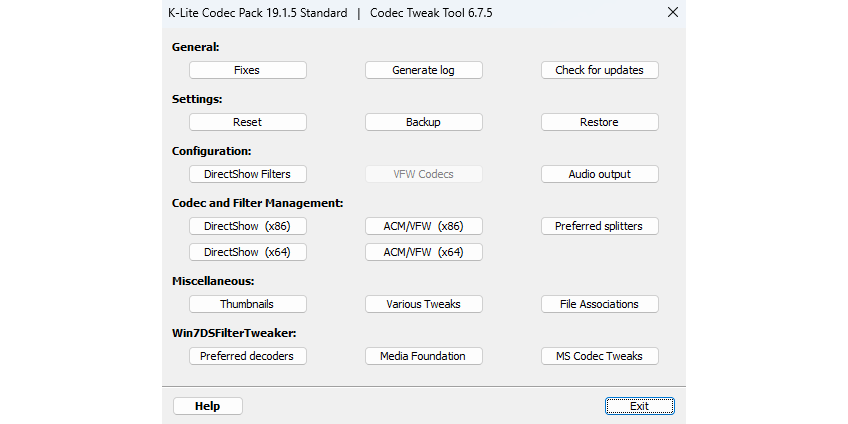Viewport: 848px width, 424px height.
Task: Click the Media Foundation button
Action: (423, 356)
